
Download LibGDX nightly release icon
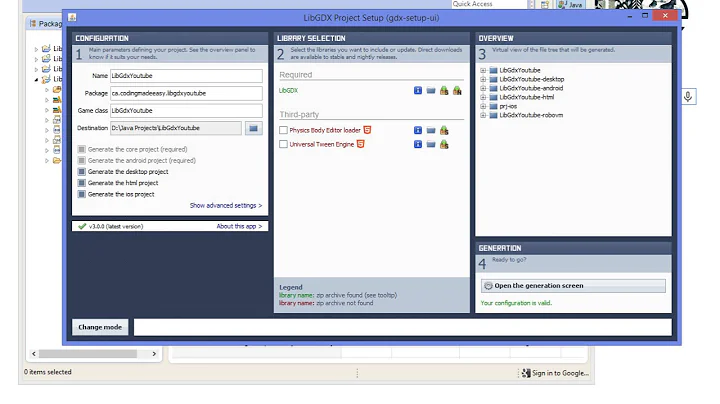coord(457,90)
